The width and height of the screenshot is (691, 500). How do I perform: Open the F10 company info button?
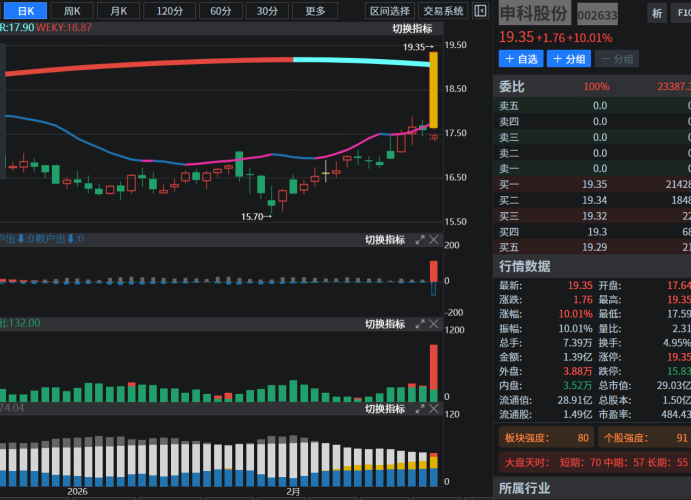(681, 14)
